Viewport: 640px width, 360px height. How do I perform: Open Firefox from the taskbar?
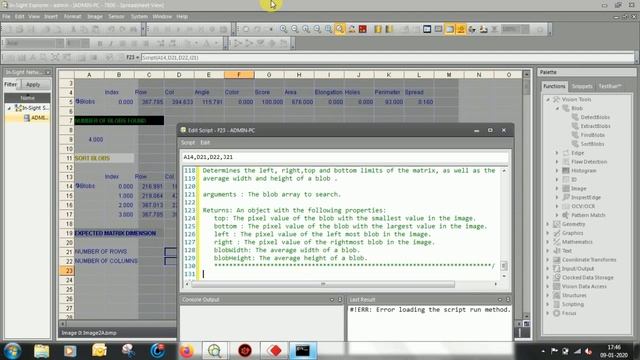tap(187, 351)
